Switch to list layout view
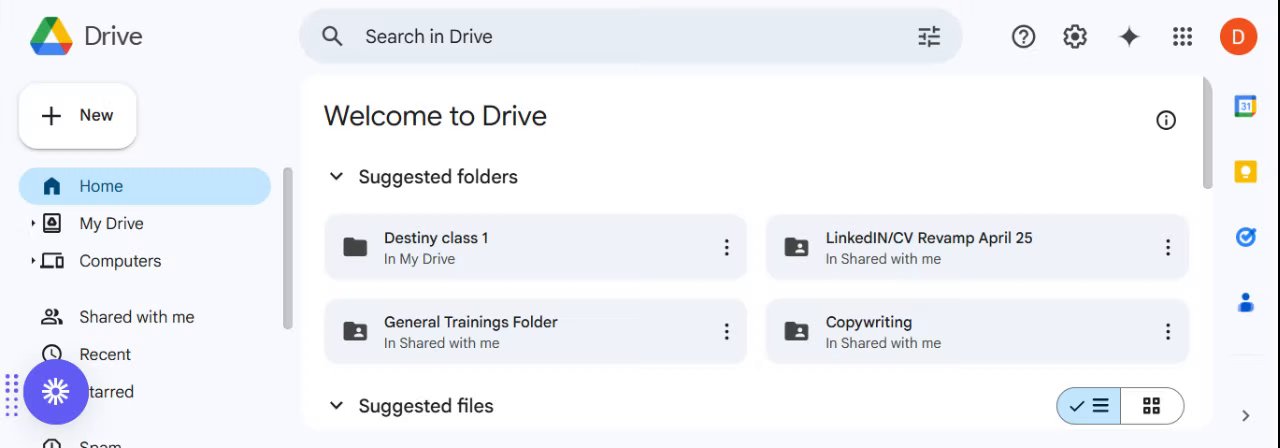 [x=1089, y=406]
